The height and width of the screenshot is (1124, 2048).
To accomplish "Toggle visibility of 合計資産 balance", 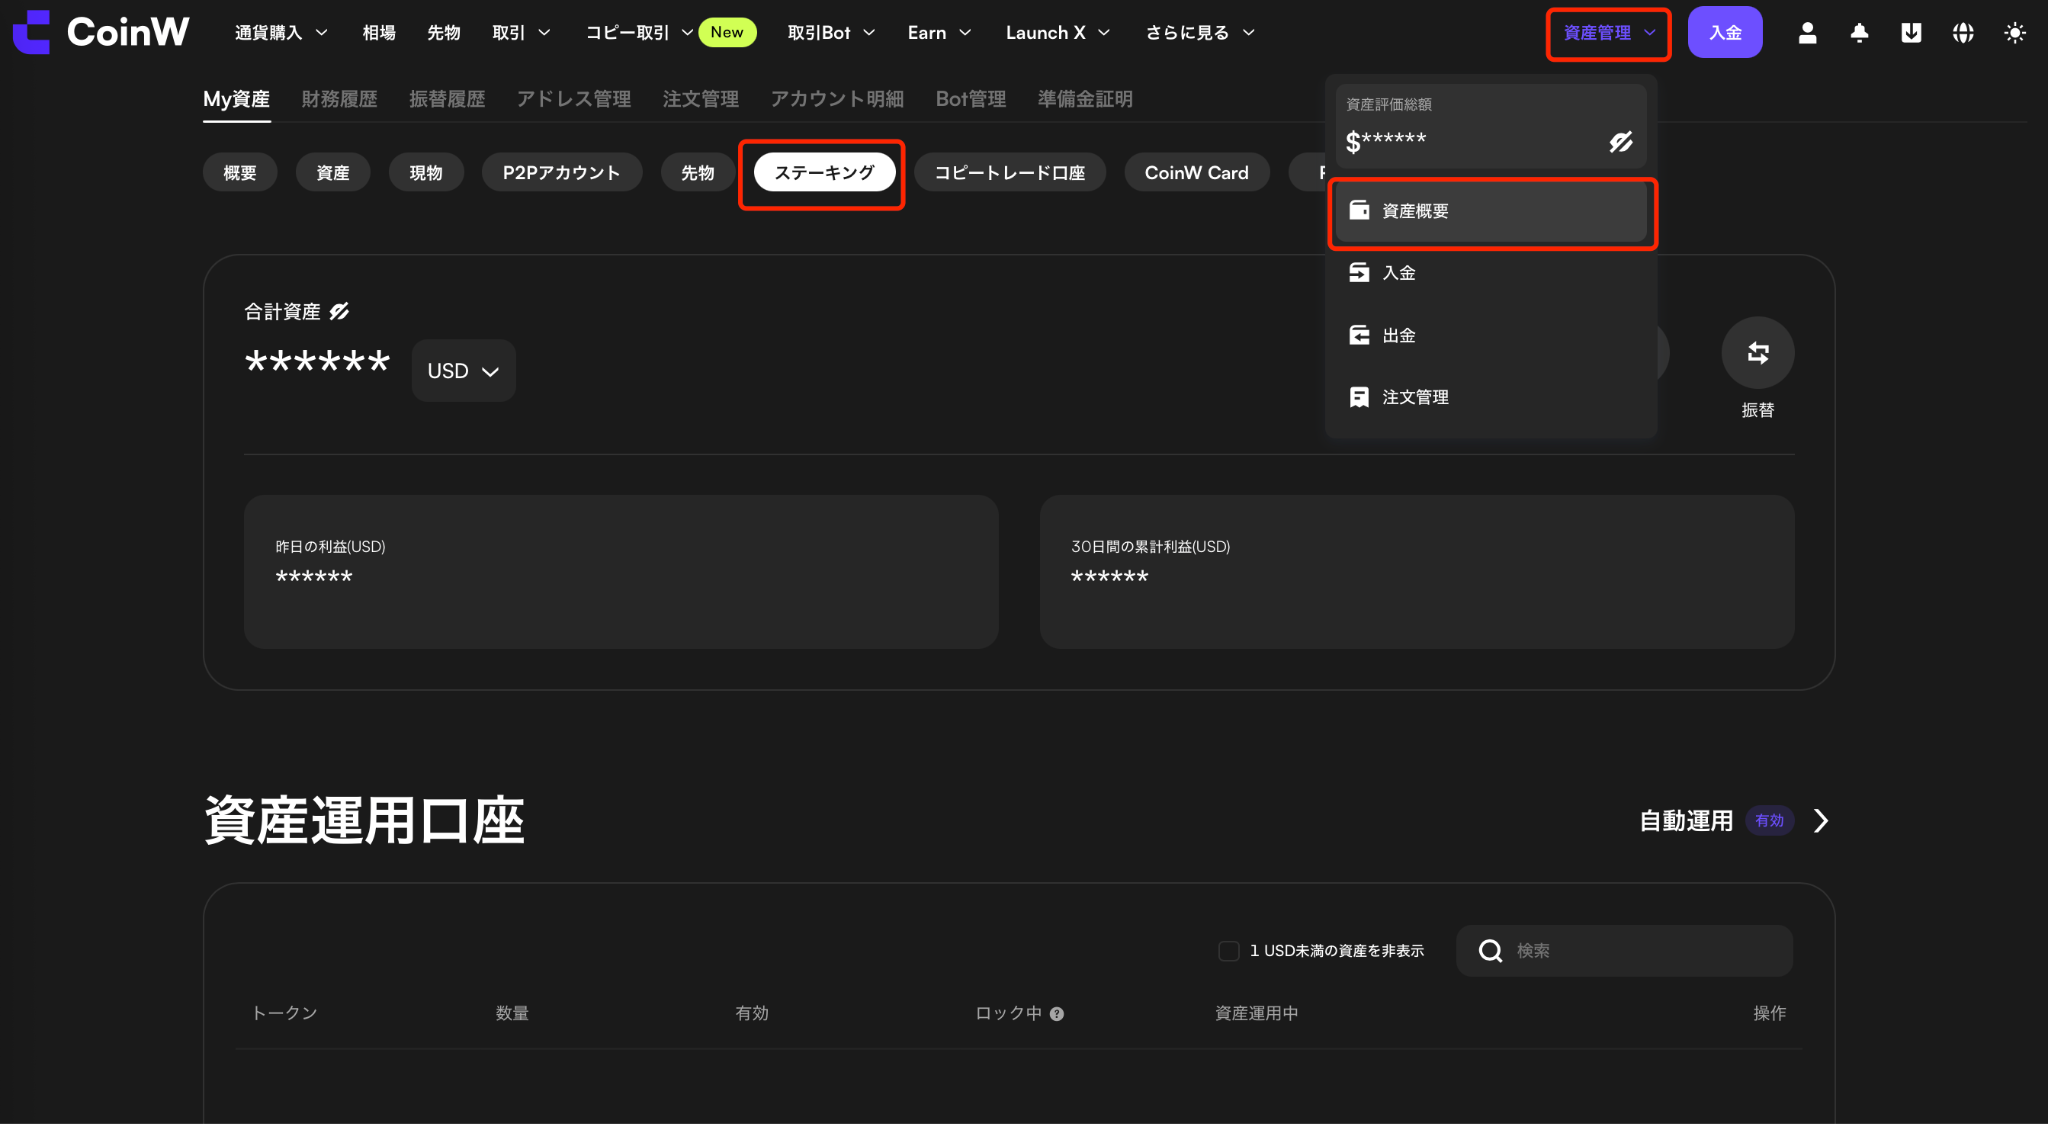I will coord(339,311).
